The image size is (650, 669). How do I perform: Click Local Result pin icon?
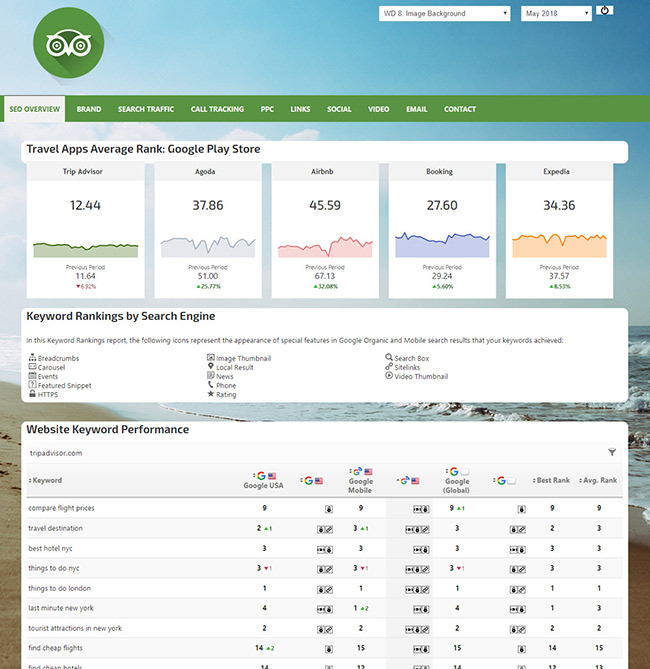(x=210, y=366)
